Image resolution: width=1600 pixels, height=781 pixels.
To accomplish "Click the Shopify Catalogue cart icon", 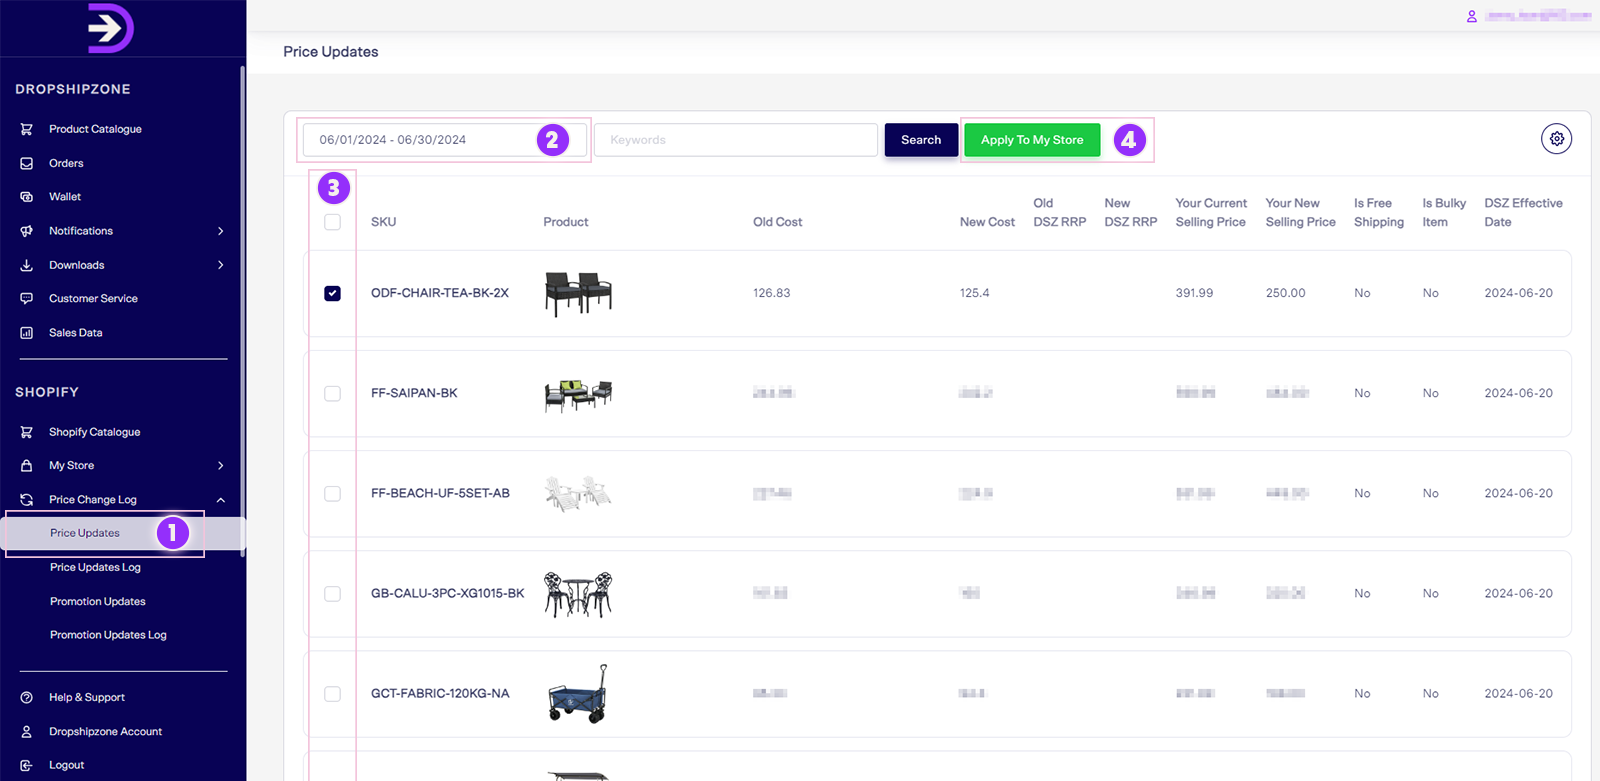I will [x=27, y=432].
